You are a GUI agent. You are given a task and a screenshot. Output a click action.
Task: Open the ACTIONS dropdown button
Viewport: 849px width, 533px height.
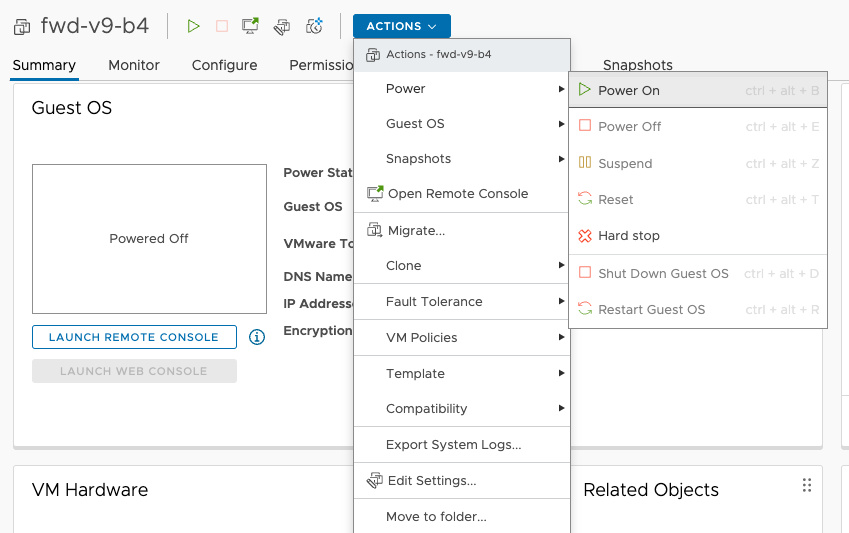[401, 26]
